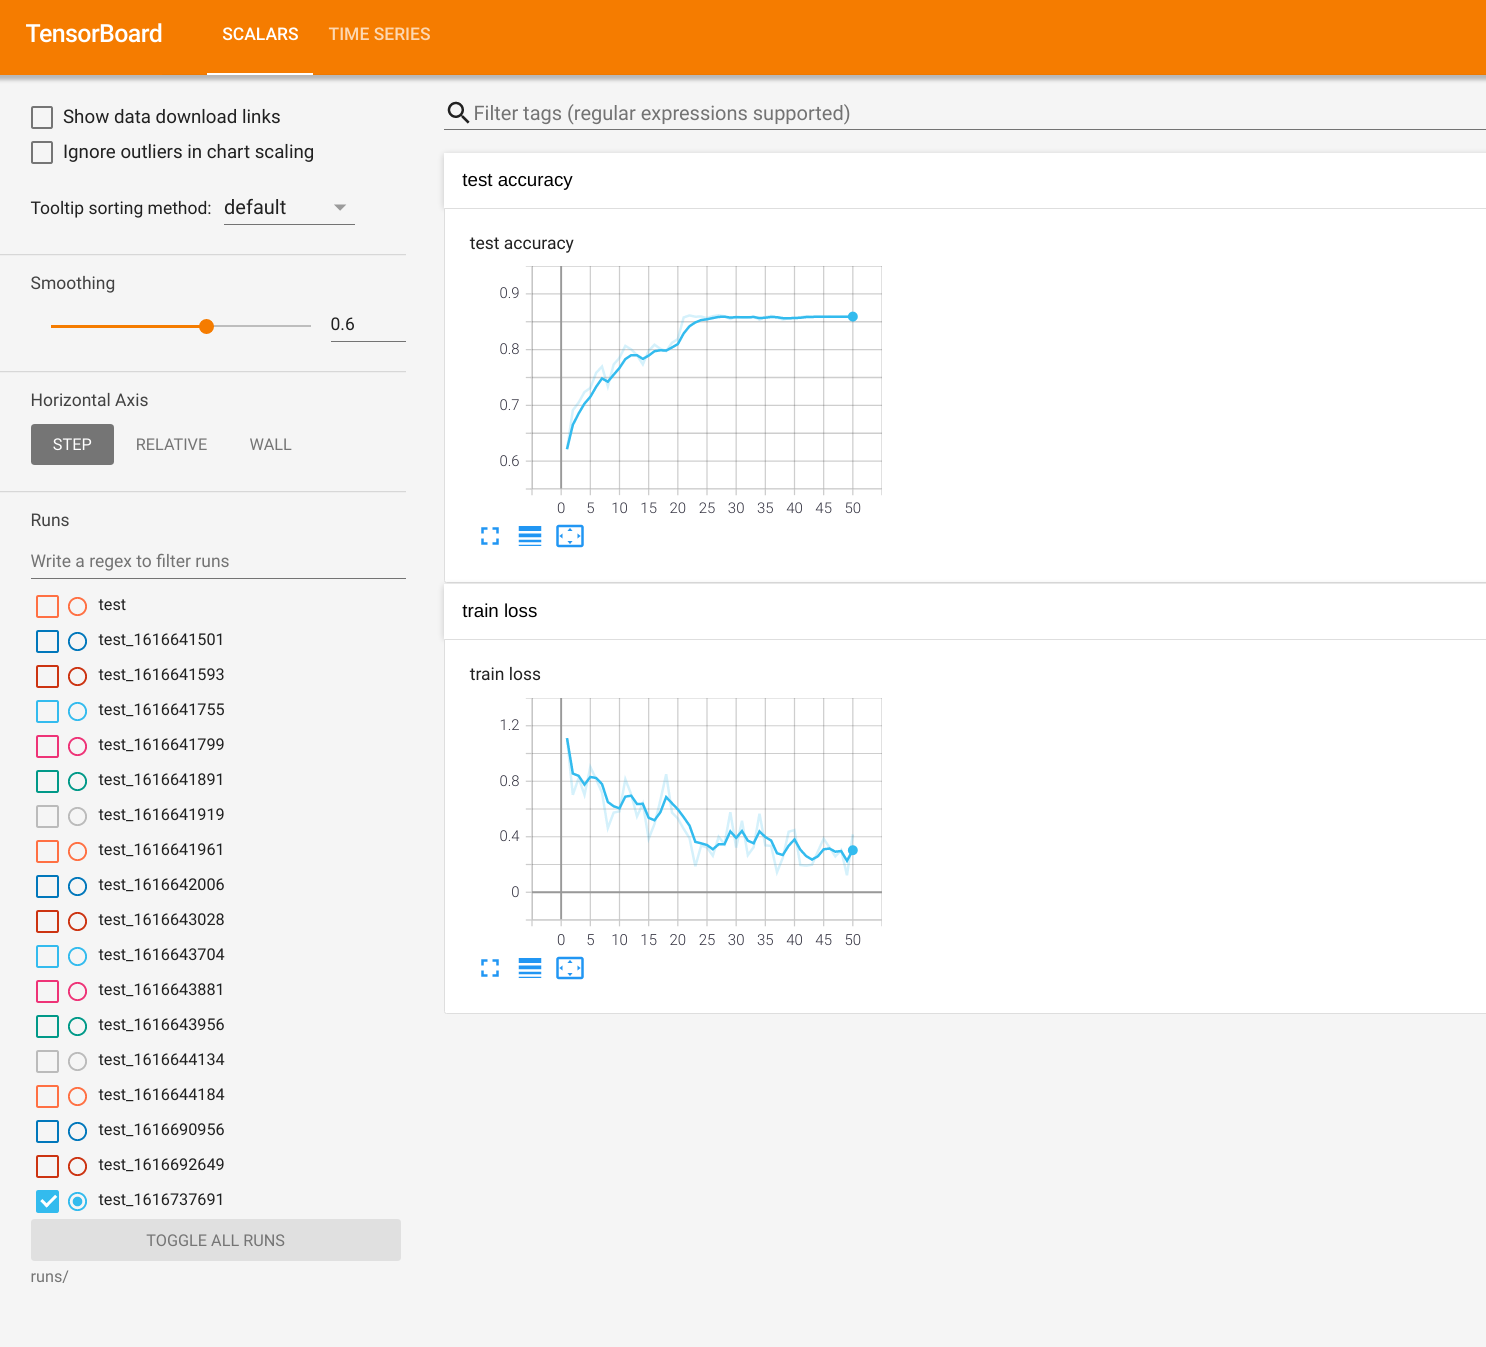Enable Ignore outliers in chart scaling
This screenshot has height=1347, width=1486.
[x=42, y=153]
